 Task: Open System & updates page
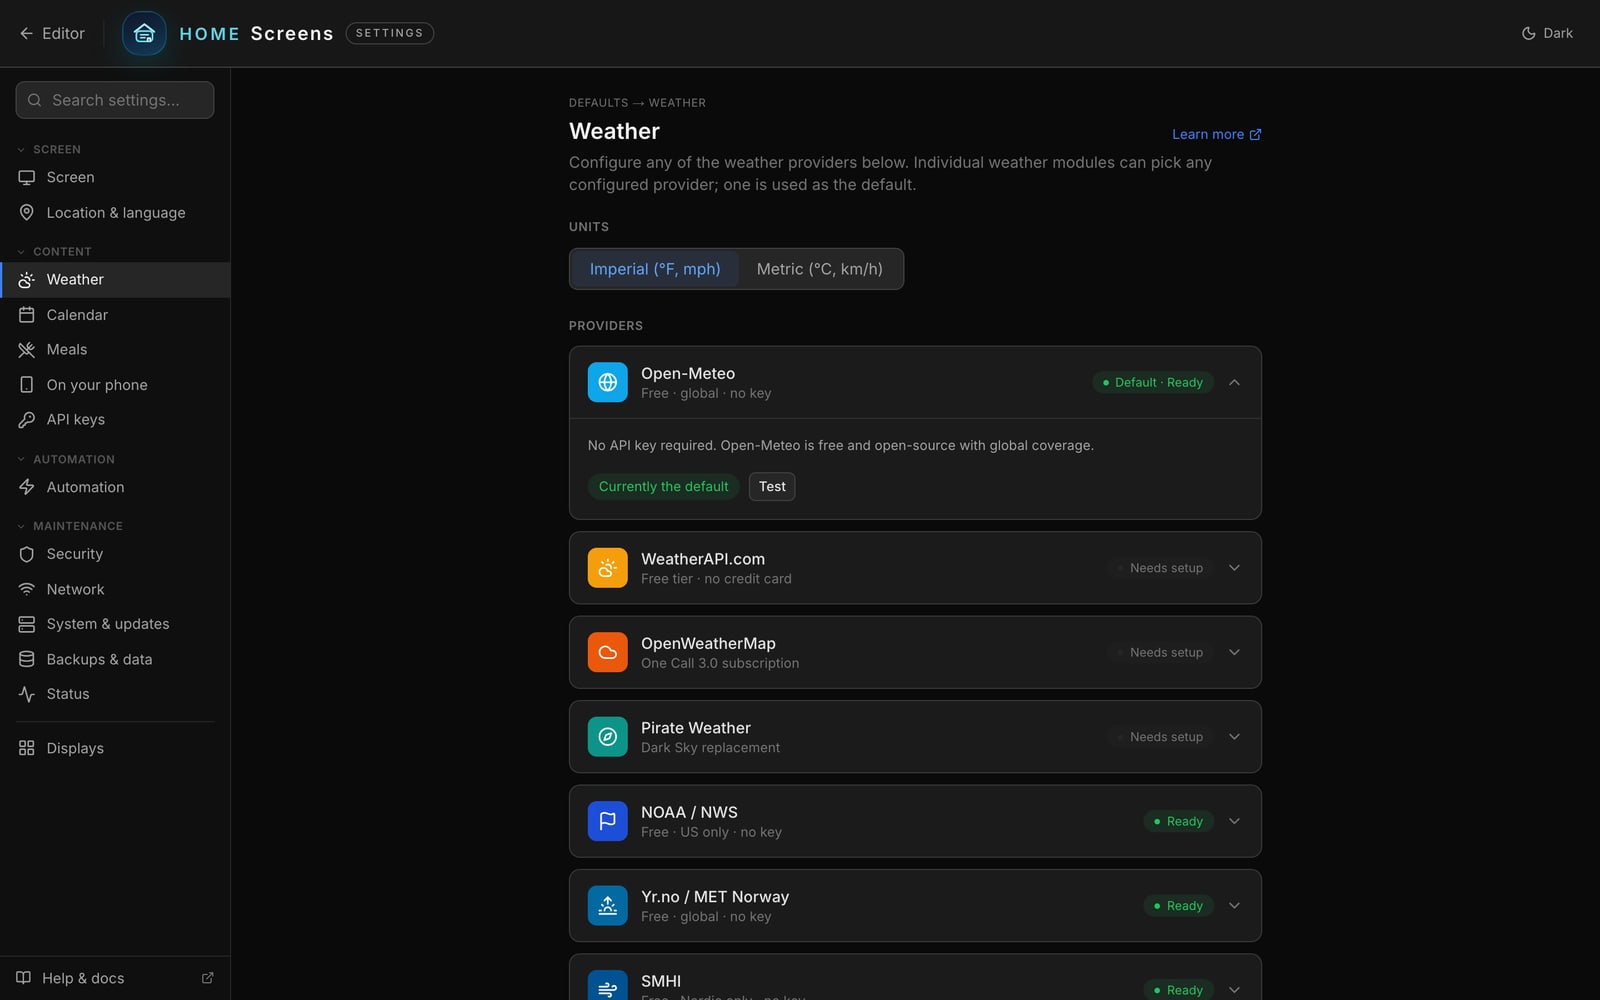point(115,624)
